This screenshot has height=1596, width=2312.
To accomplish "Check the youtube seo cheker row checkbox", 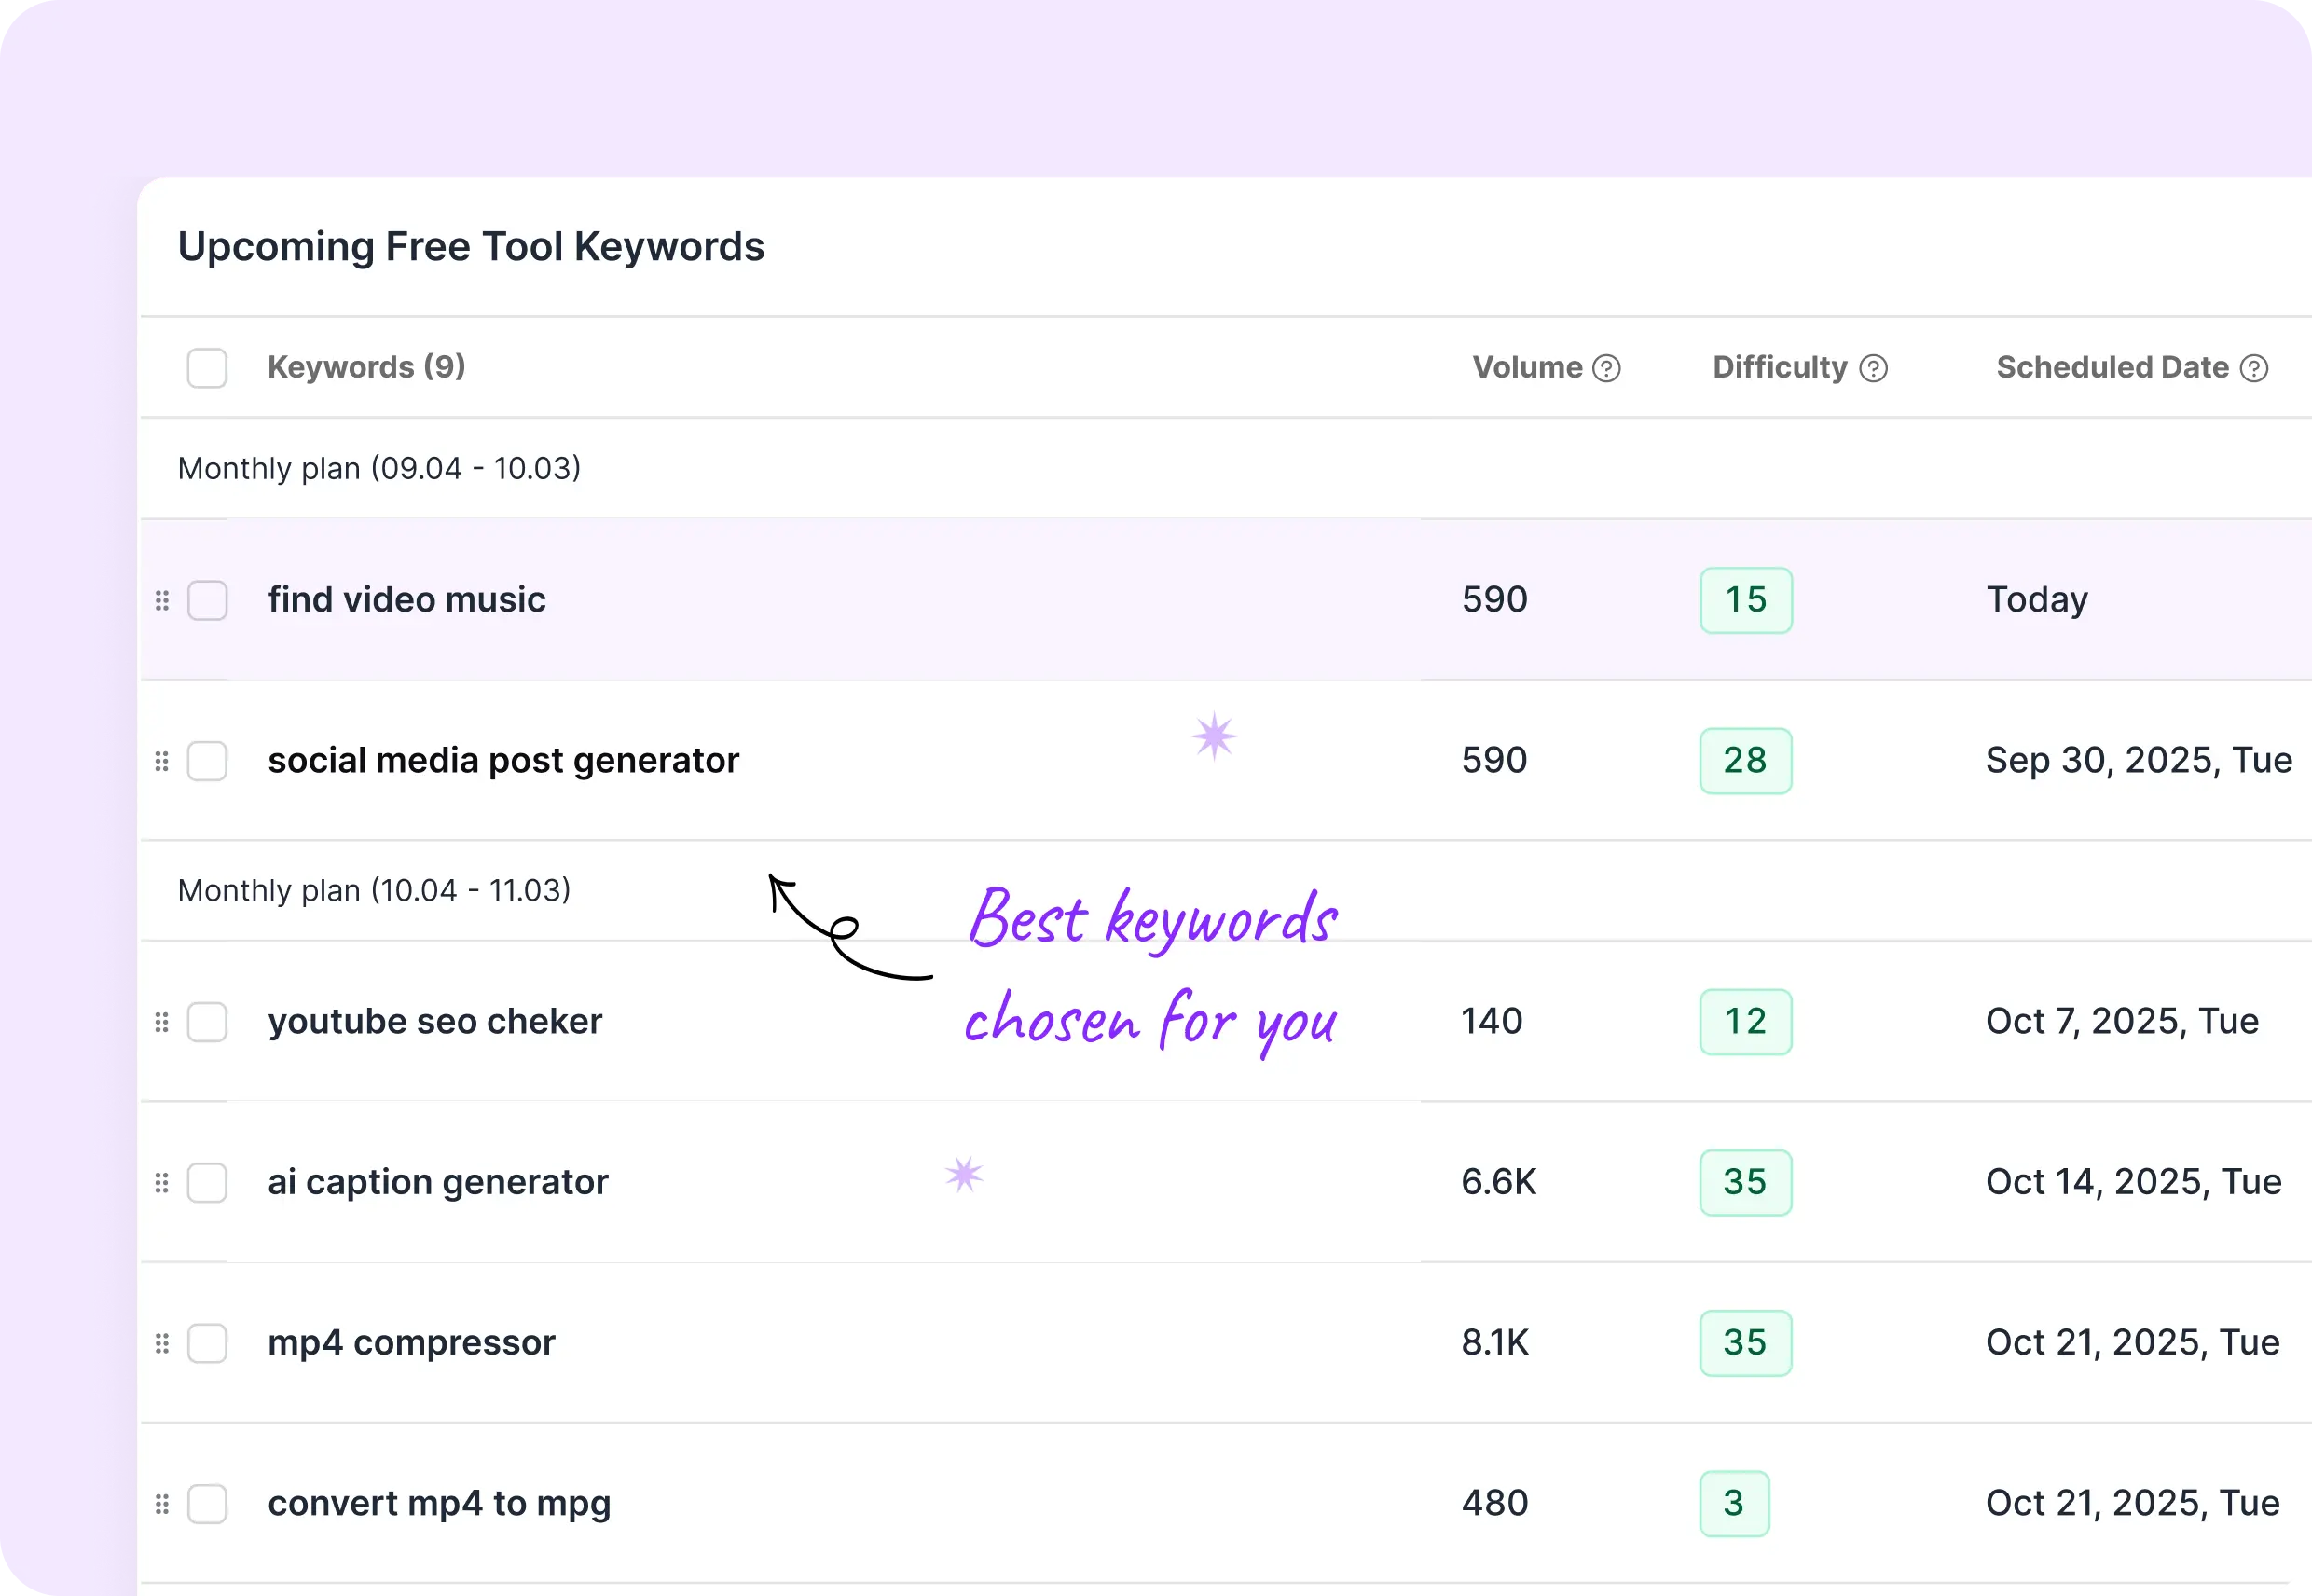I will 208,1022.
